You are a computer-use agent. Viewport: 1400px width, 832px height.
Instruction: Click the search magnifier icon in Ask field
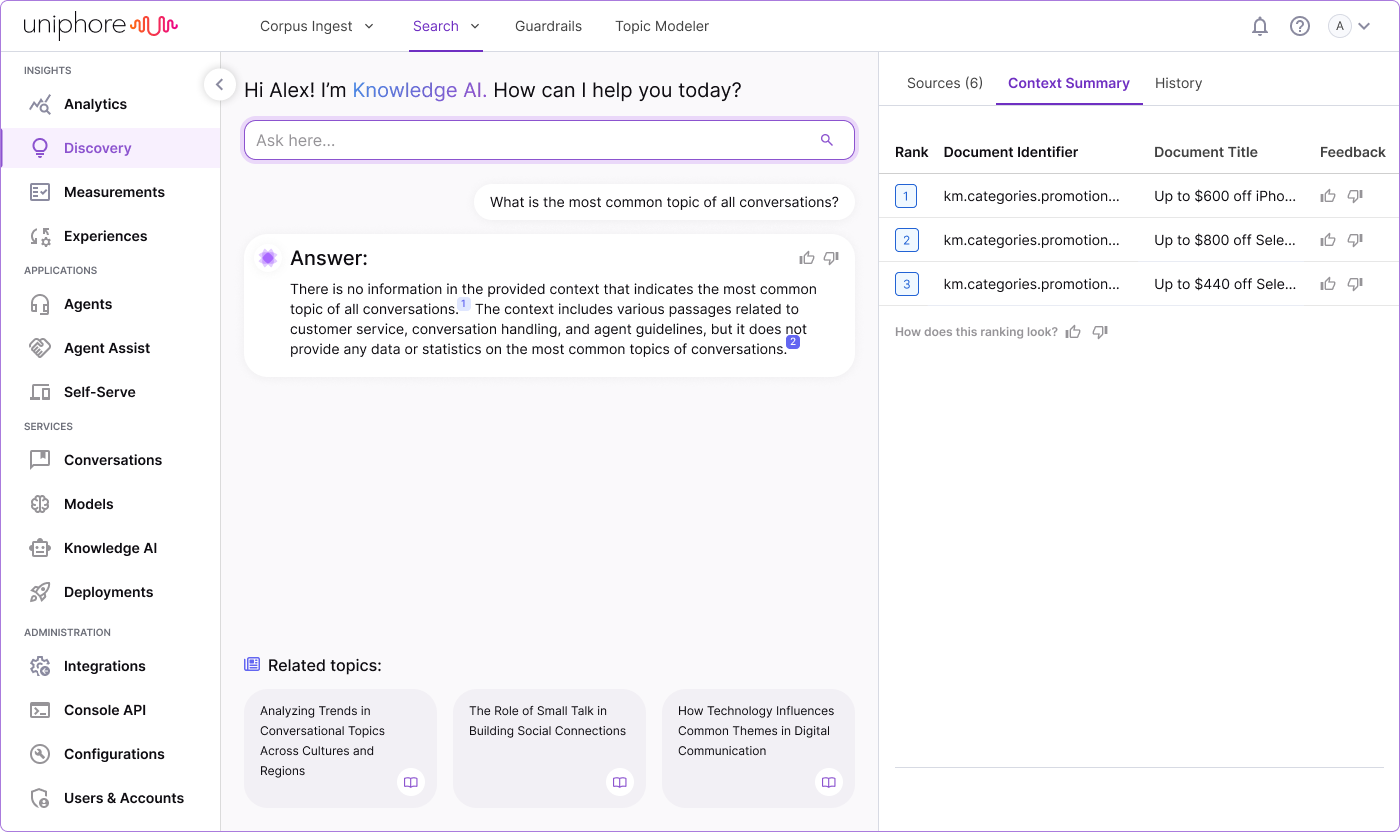[826, 140]
